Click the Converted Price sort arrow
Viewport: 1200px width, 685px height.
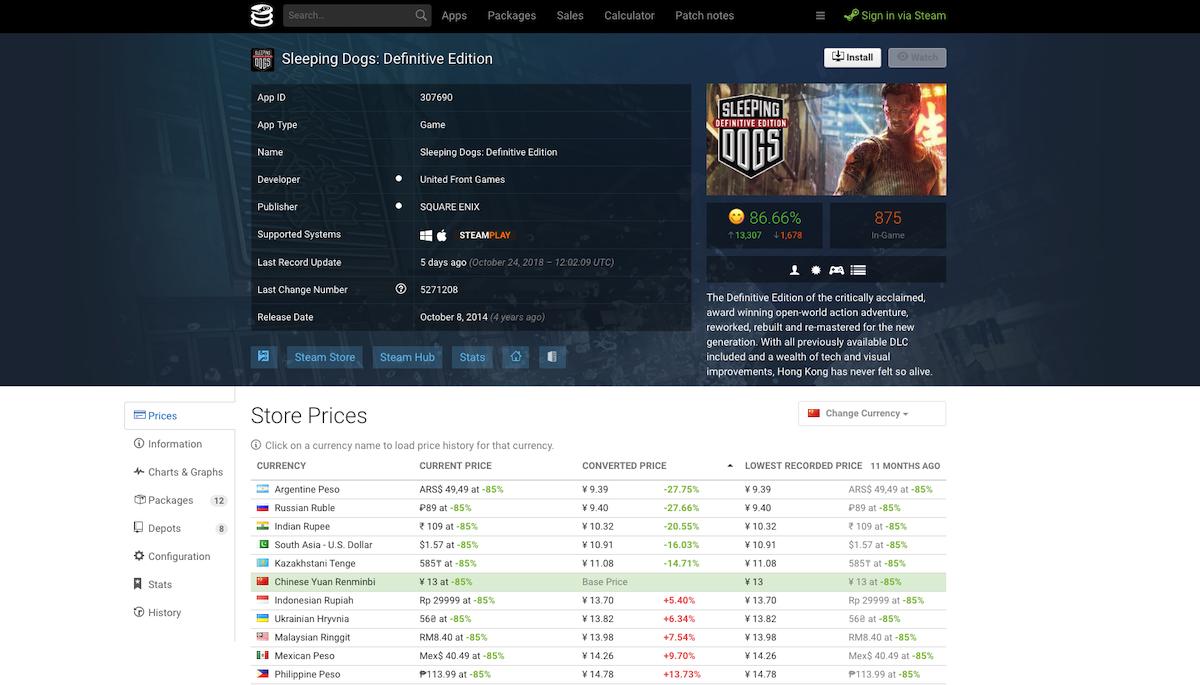731,465
